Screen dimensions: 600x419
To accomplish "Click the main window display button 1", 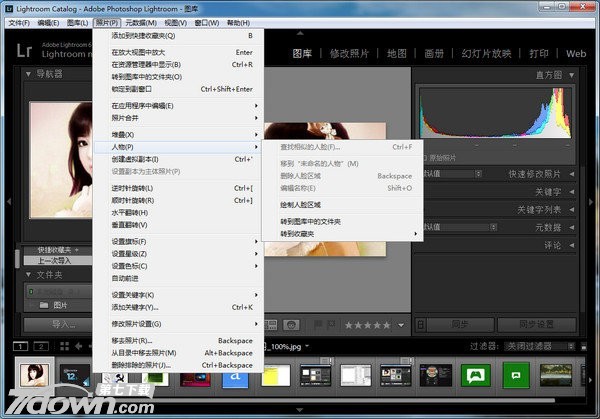I will point(21,345).
